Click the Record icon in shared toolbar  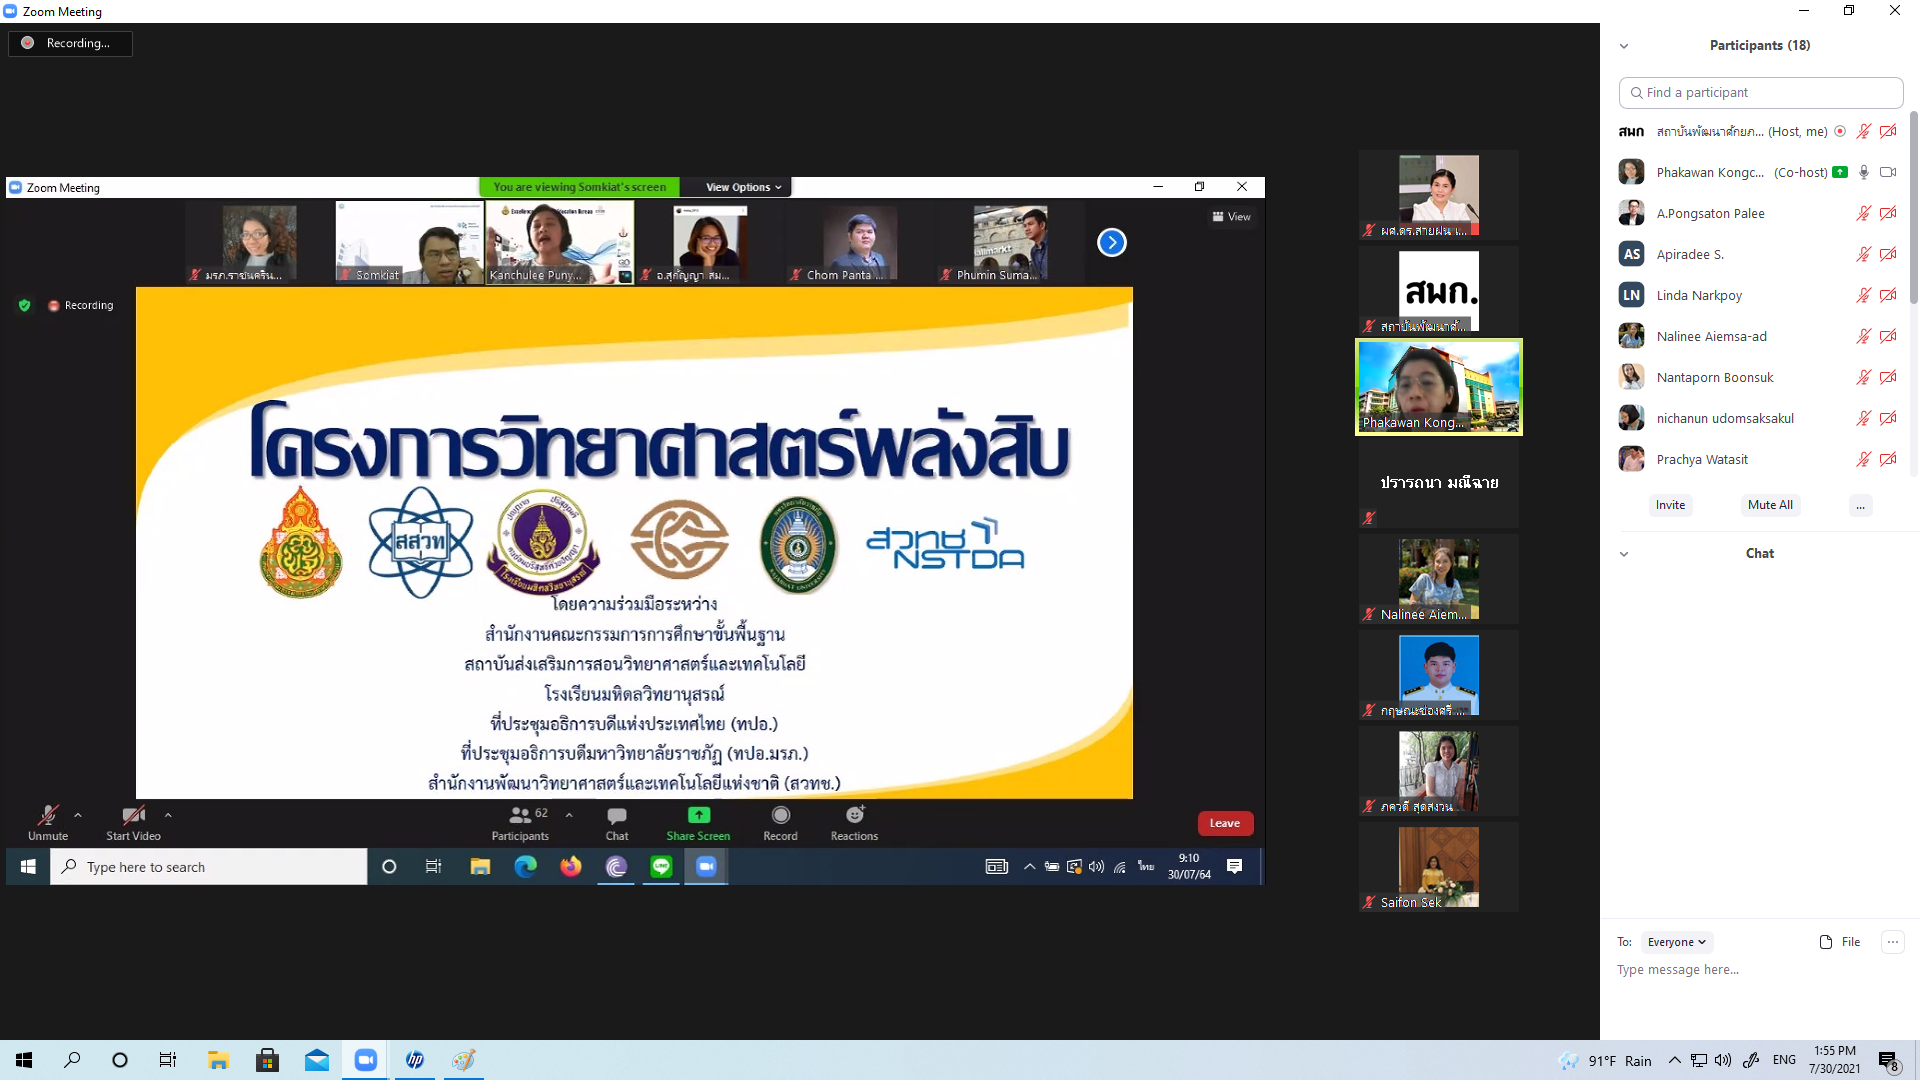point(781,815)
